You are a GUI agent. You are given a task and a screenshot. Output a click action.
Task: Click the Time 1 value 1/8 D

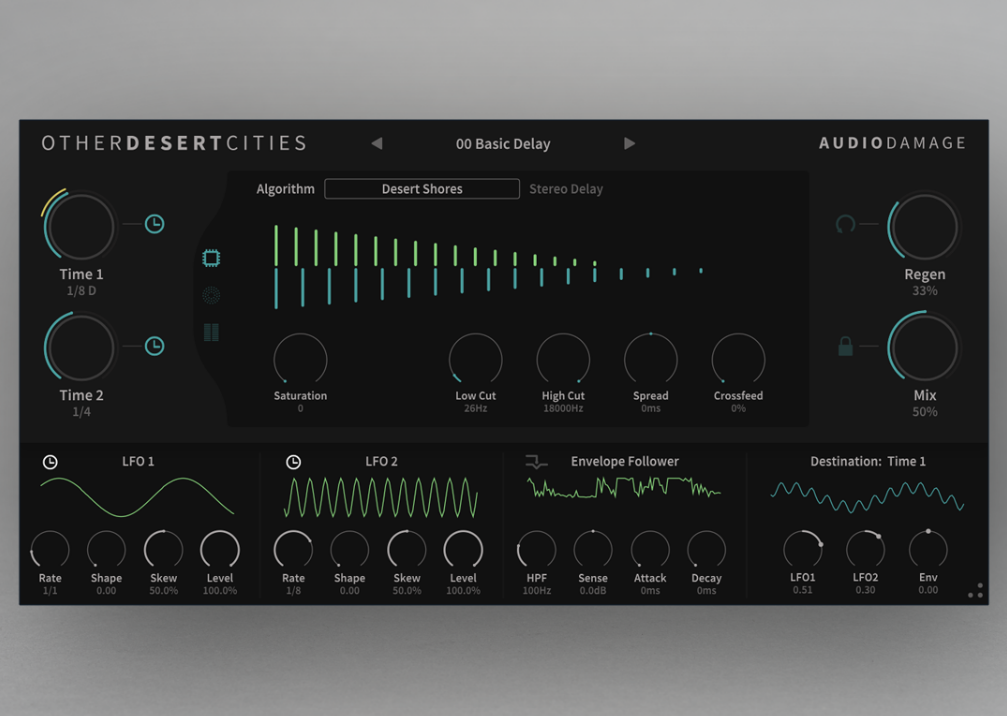tap(82, 290)
